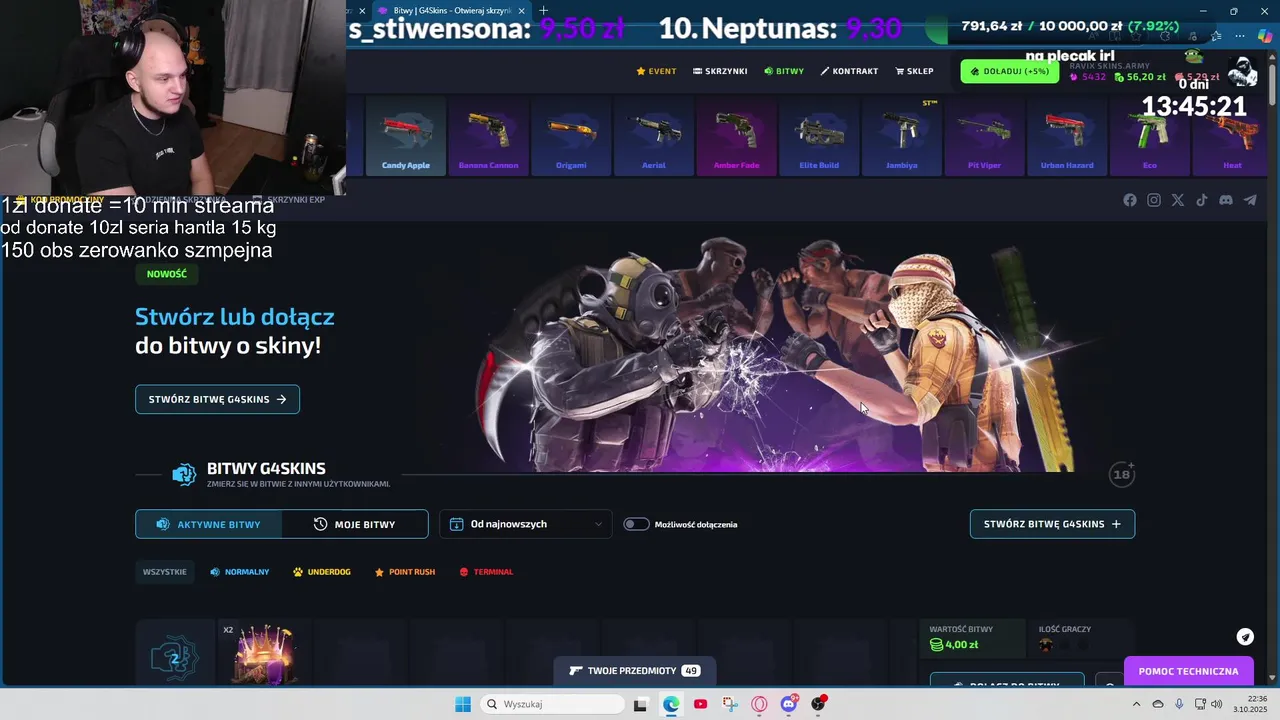The width and height of the screenshot is (1280, 720).
Task: Select the Eco skin drop
Action: point(1150,136)
